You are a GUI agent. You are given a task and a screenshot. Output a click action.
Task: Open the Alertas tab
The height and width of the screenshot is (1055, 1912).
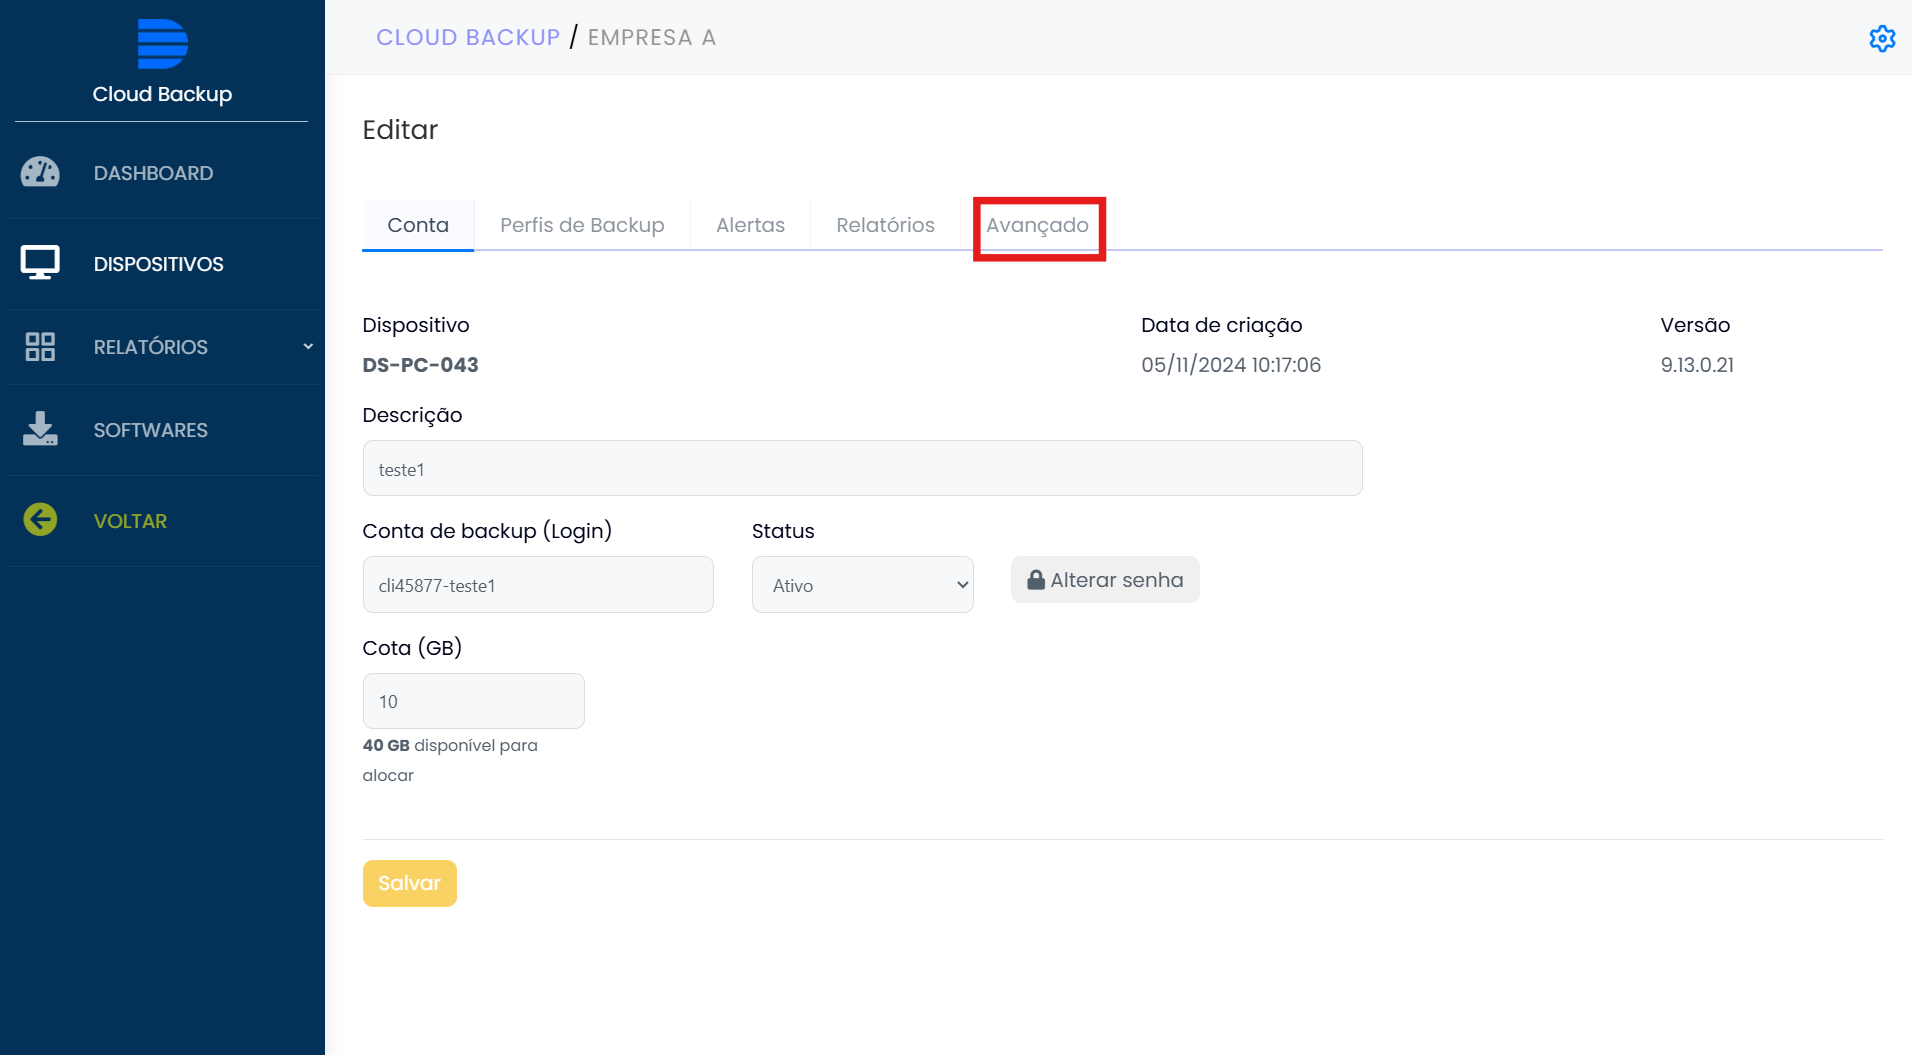[x=750, y=225]
